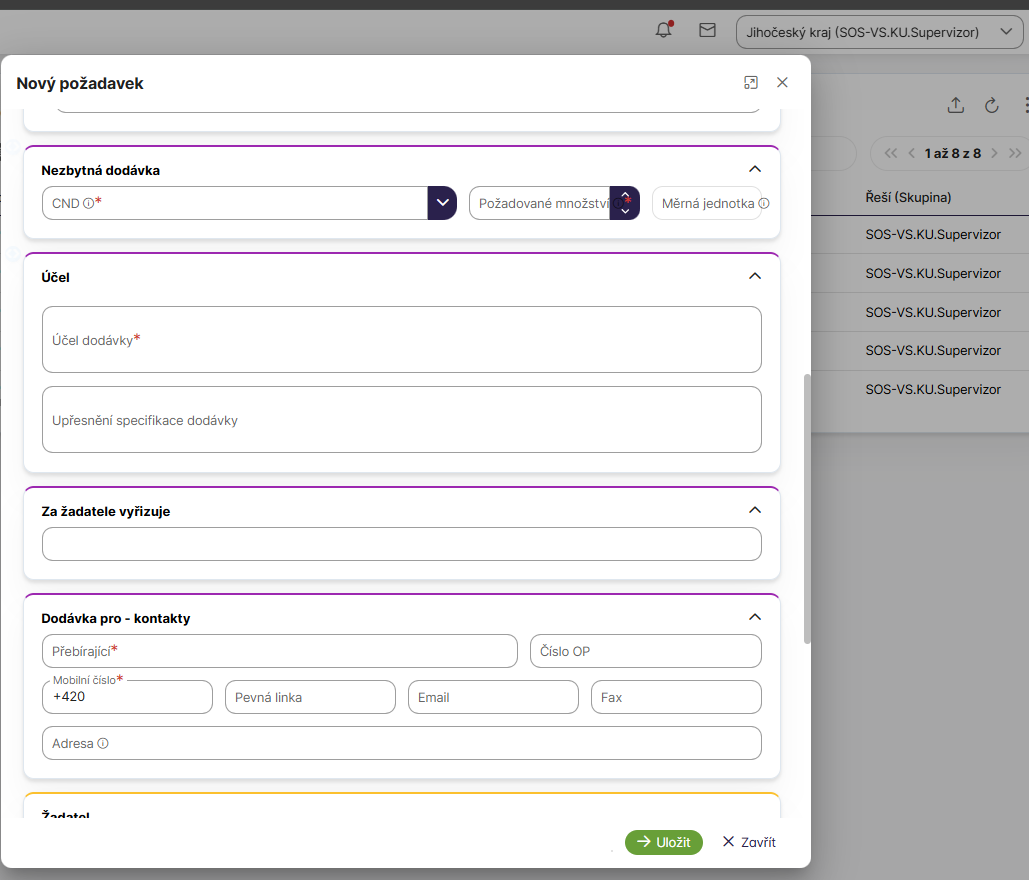The image size is (1029, 880).
Task: Click the Adresa info icon
Action: [x=103, y=744]
